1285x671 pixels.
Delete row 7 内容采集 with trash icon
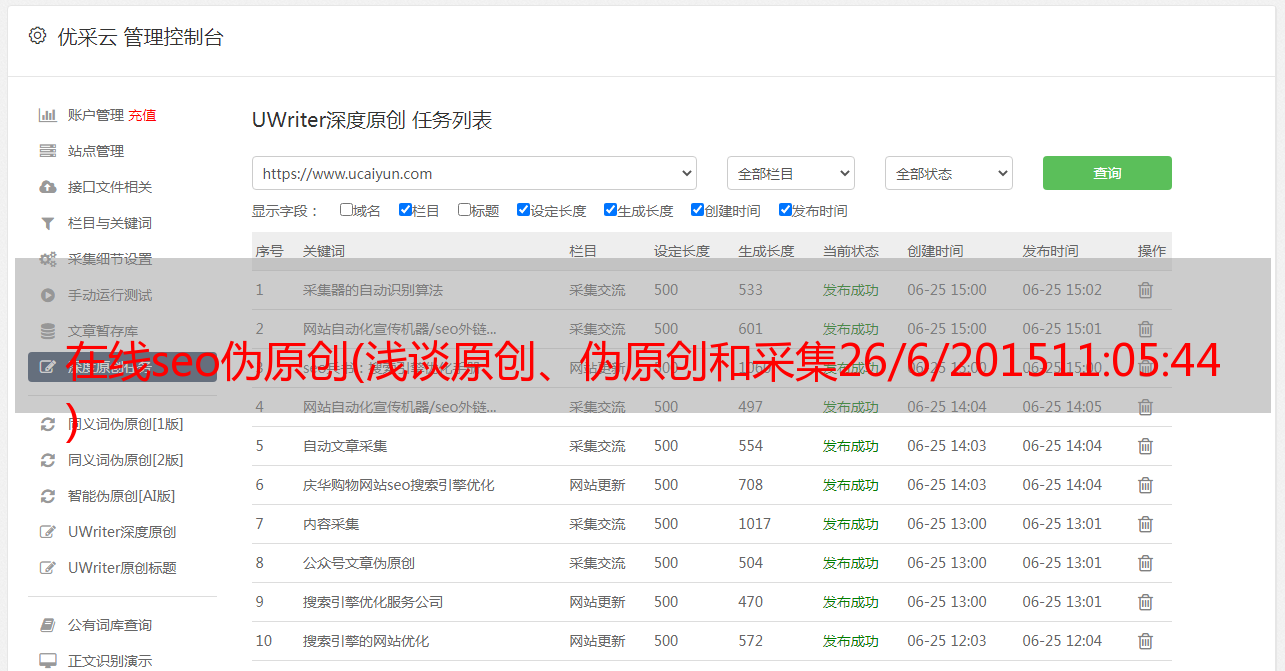point(1145,524)
